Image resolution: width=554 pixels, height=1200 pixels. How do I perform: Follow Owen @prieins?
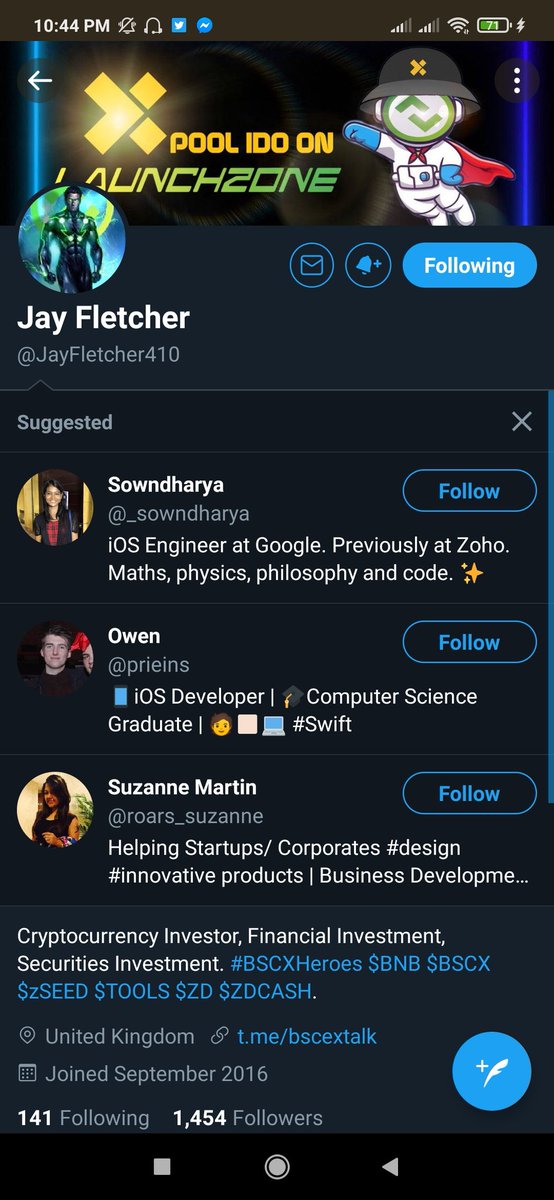click(469, 642)
